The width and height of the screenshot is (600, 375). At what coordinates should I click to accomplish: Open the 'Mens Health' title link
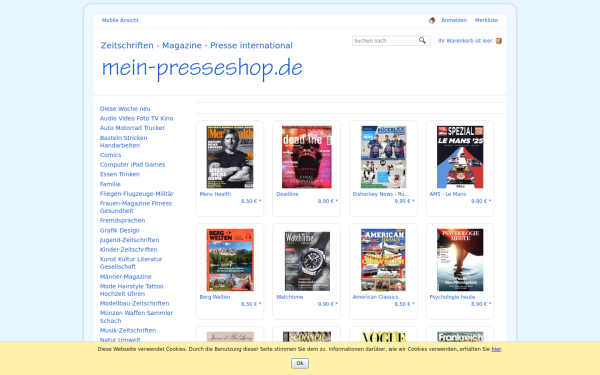pos(215,194)
